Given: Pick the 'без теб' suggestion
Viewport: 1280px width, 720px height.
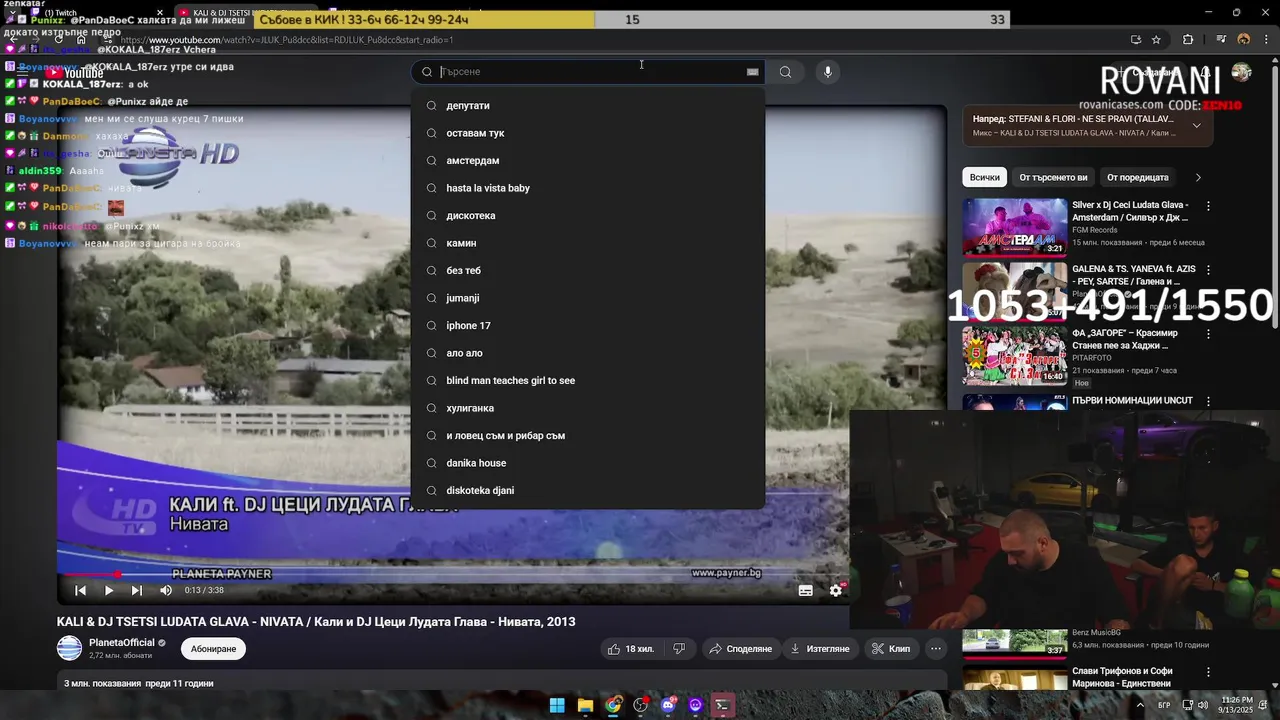Looking at the screenshot, I should point(588,271).
